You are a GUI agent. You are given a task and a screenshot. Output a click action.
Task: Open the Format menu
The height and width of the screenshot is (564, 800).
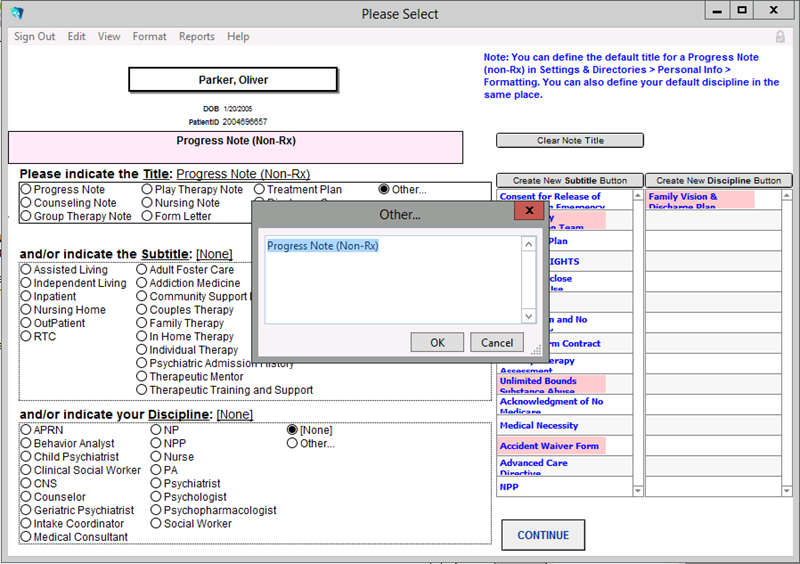click(x=149, y=37)
